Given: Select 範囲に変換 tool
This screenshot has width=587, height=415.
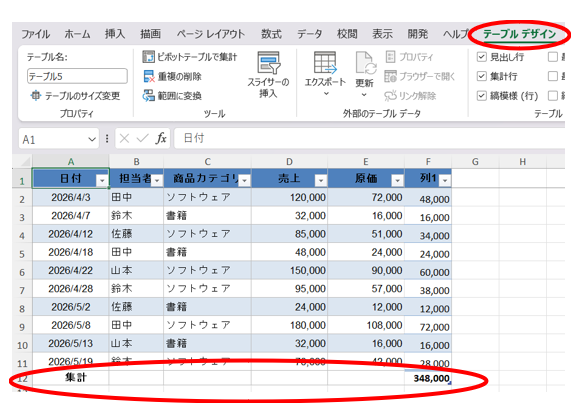Looking at the screenshot, I should click(x=172, y=96).
